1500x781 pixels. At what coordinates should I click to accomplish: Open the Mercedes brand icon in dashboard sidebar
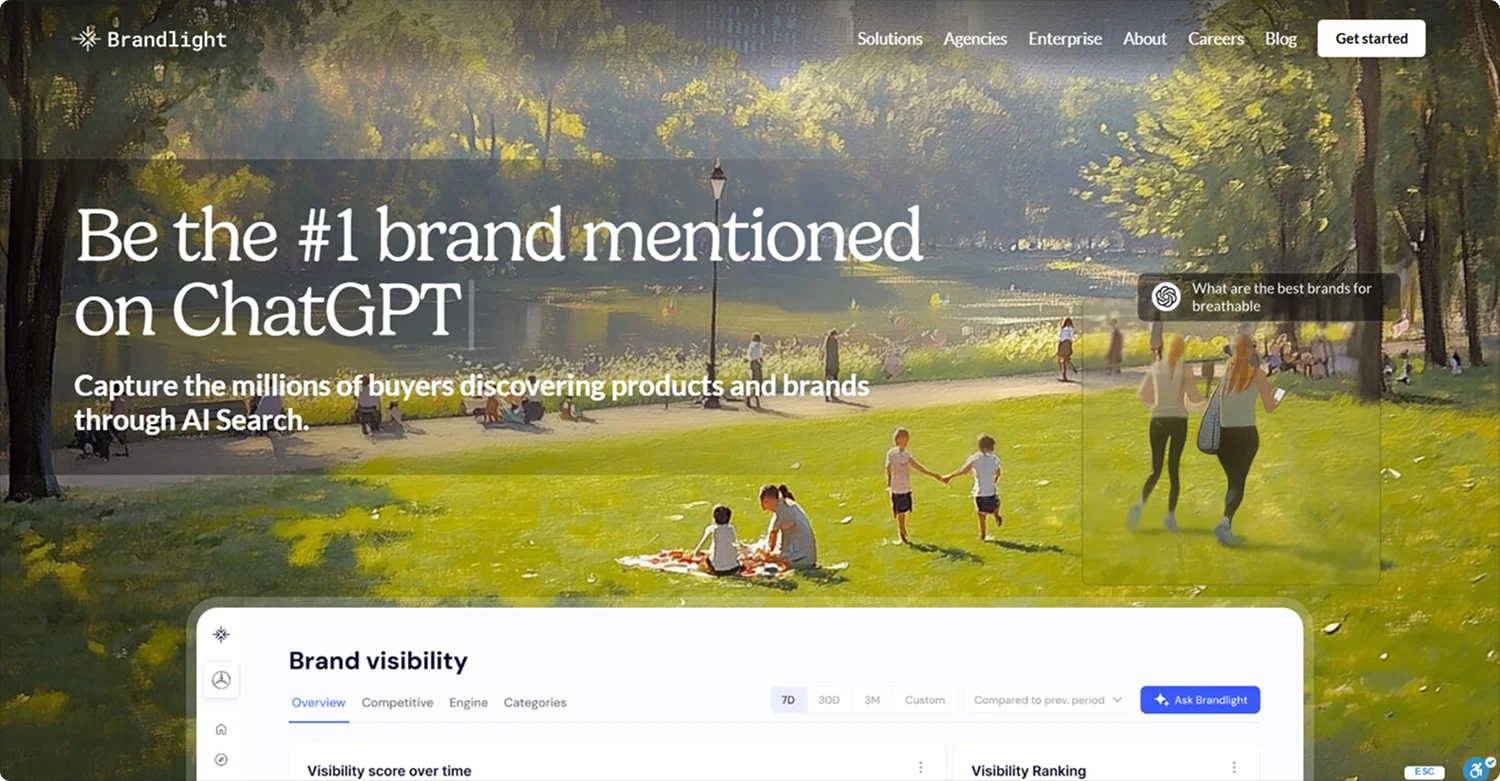point(221,680)
